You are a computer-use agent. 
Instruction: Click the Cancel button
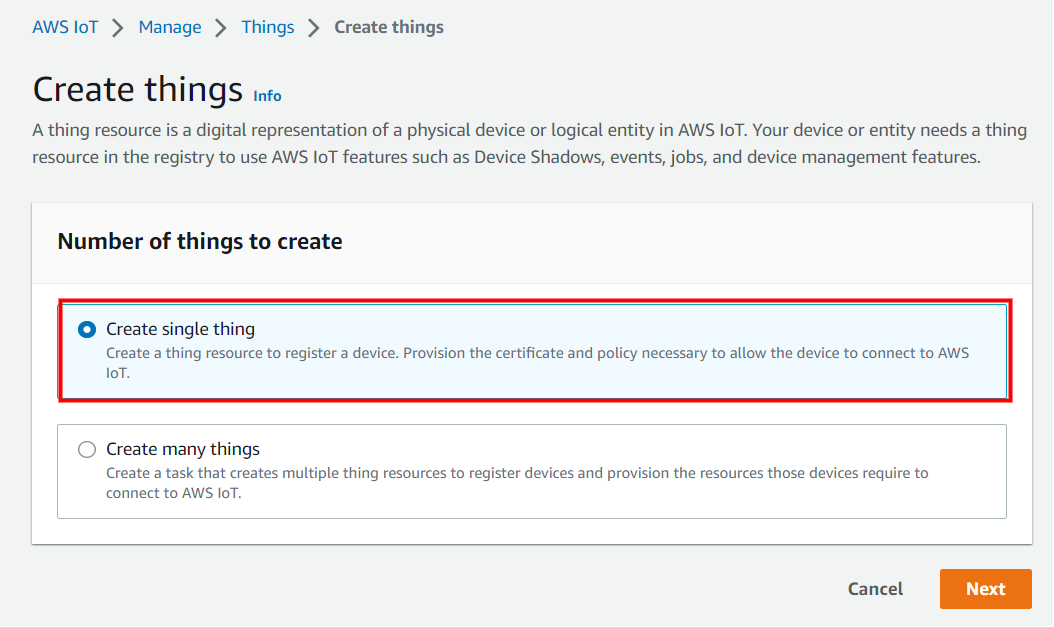pos(874,589)
